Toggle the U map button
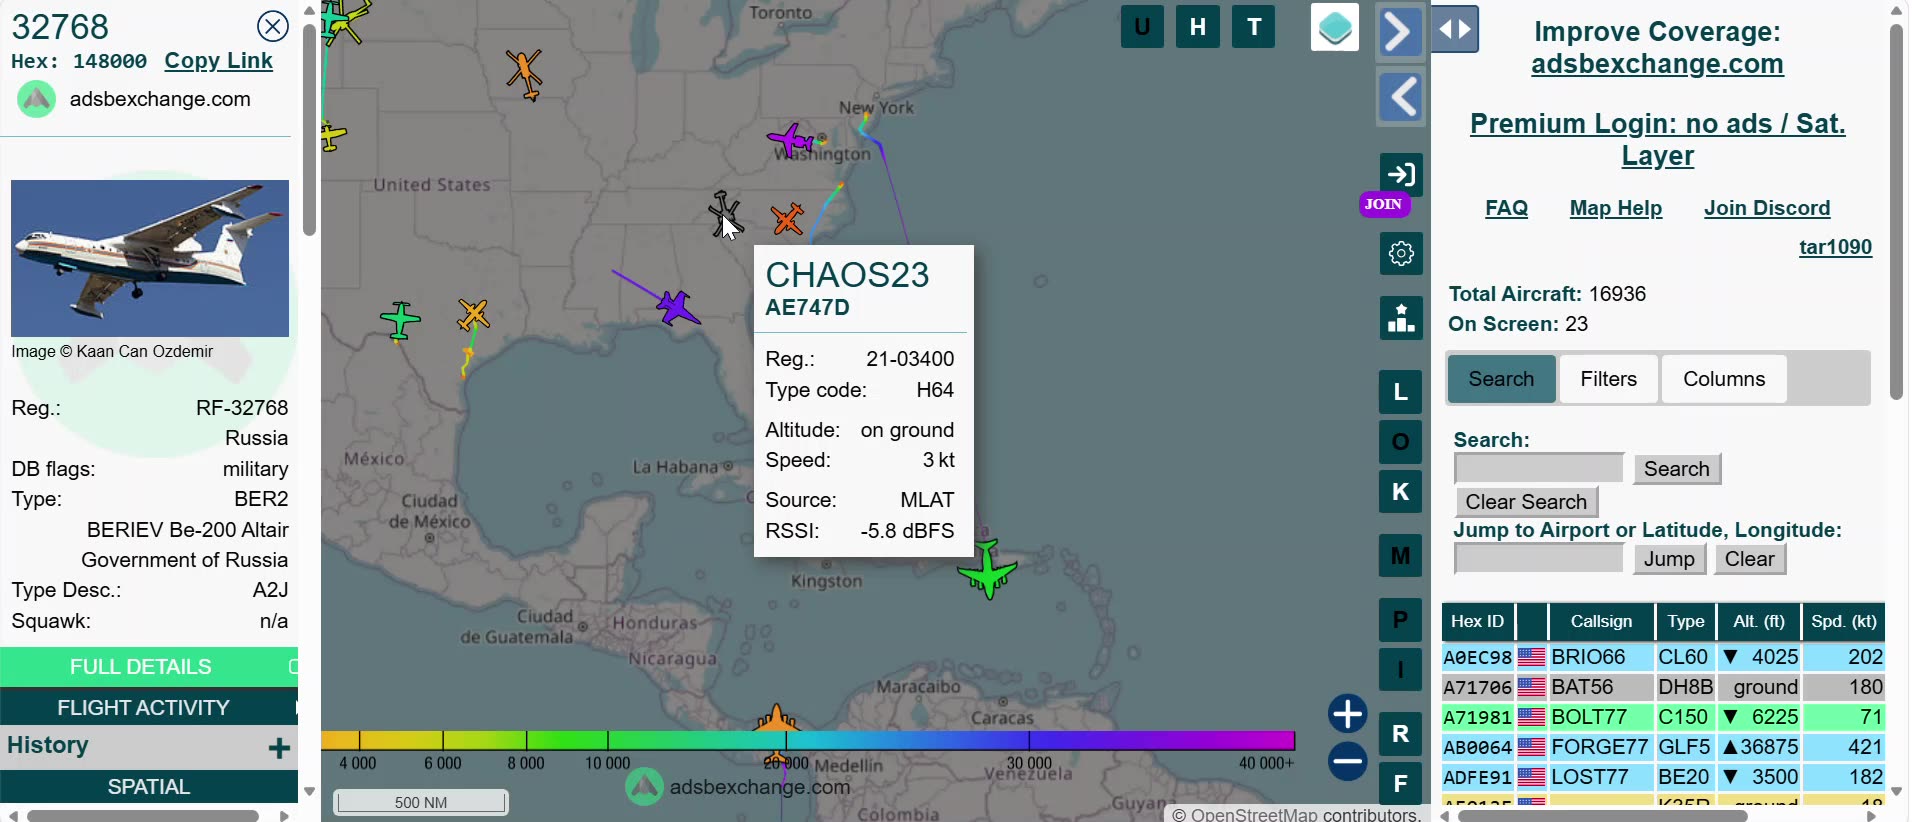This screenshot has width=1912, height=822. [1142, 27]
